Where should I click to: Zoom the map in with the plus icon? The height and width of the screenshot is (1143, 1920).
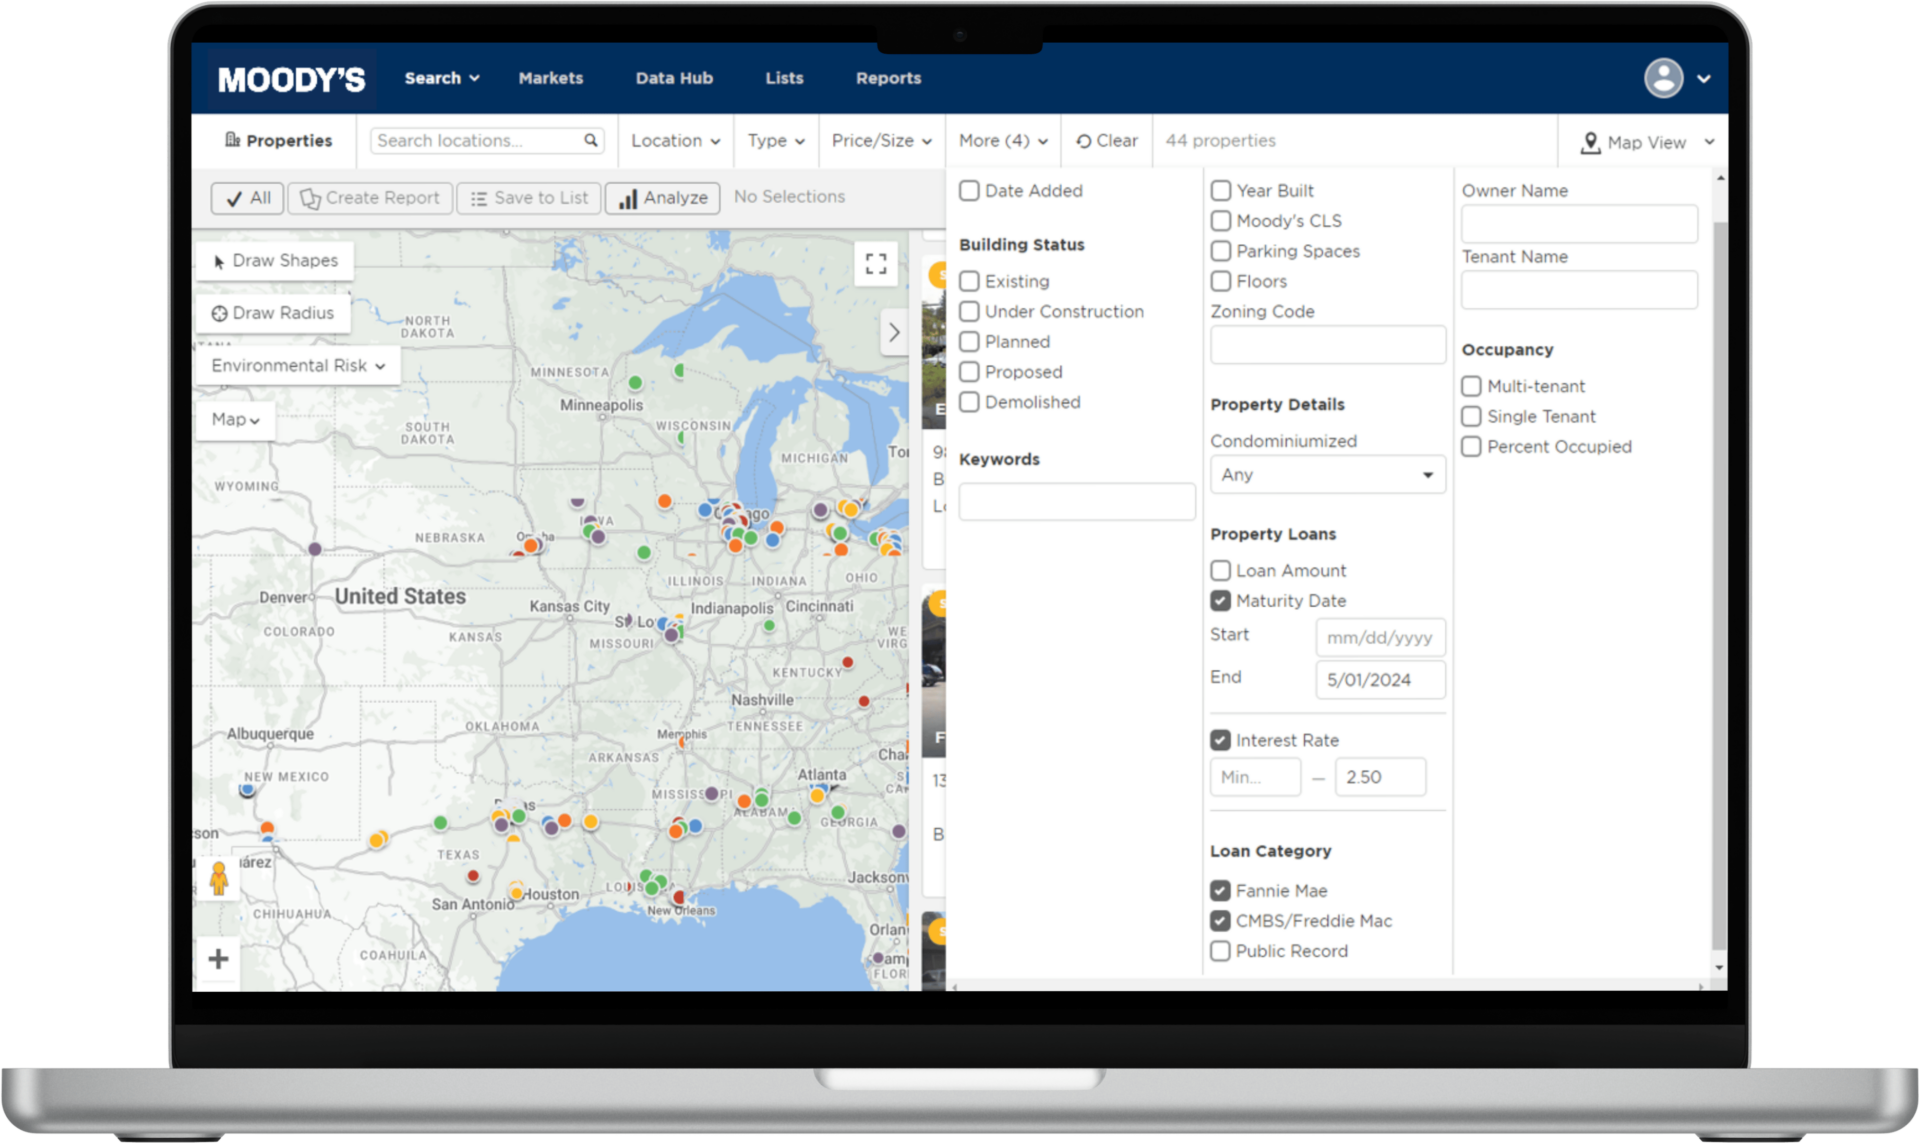[x=218, y=959]
